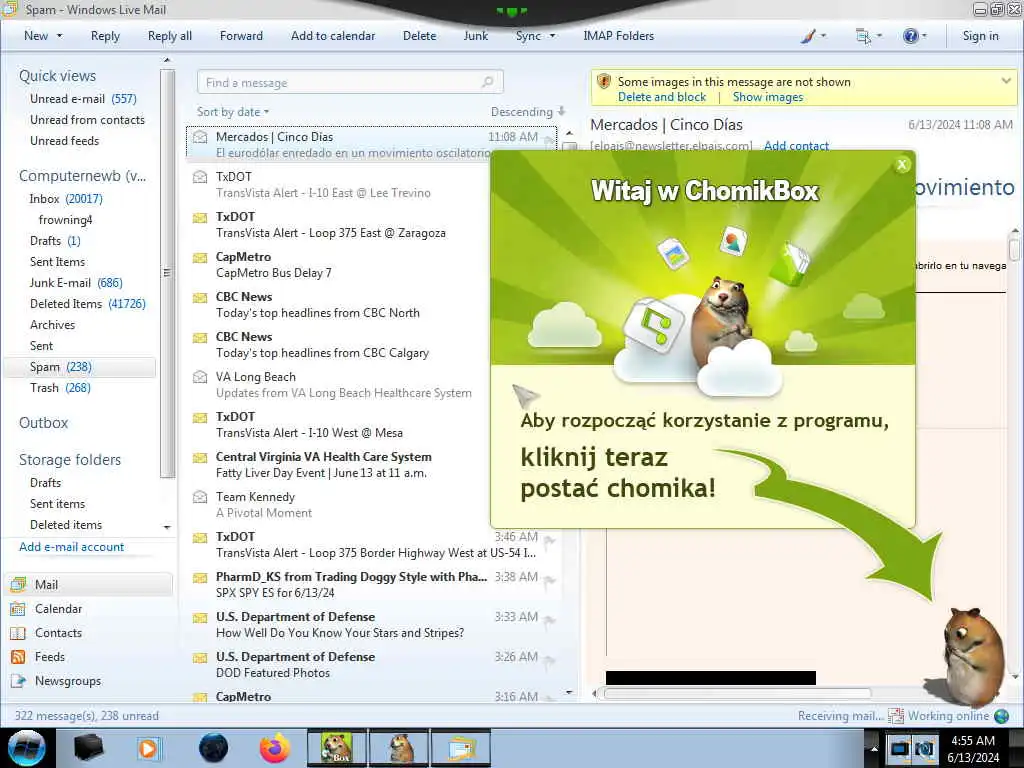Flag the DOD Featured Photos message
The width and height of the screenshot is (1024, 768).
click(x=550, y=661)
